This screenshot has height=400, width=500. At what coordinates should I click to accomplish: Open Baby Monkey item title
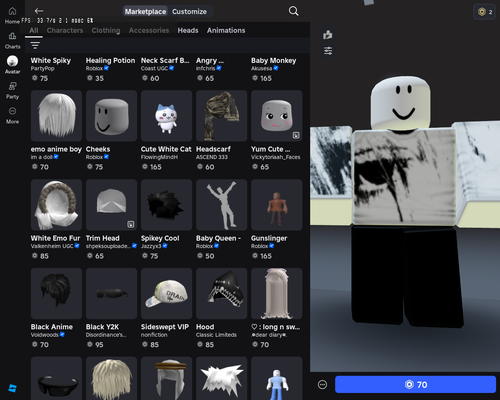pyautogui.click(x=273, y=61)
